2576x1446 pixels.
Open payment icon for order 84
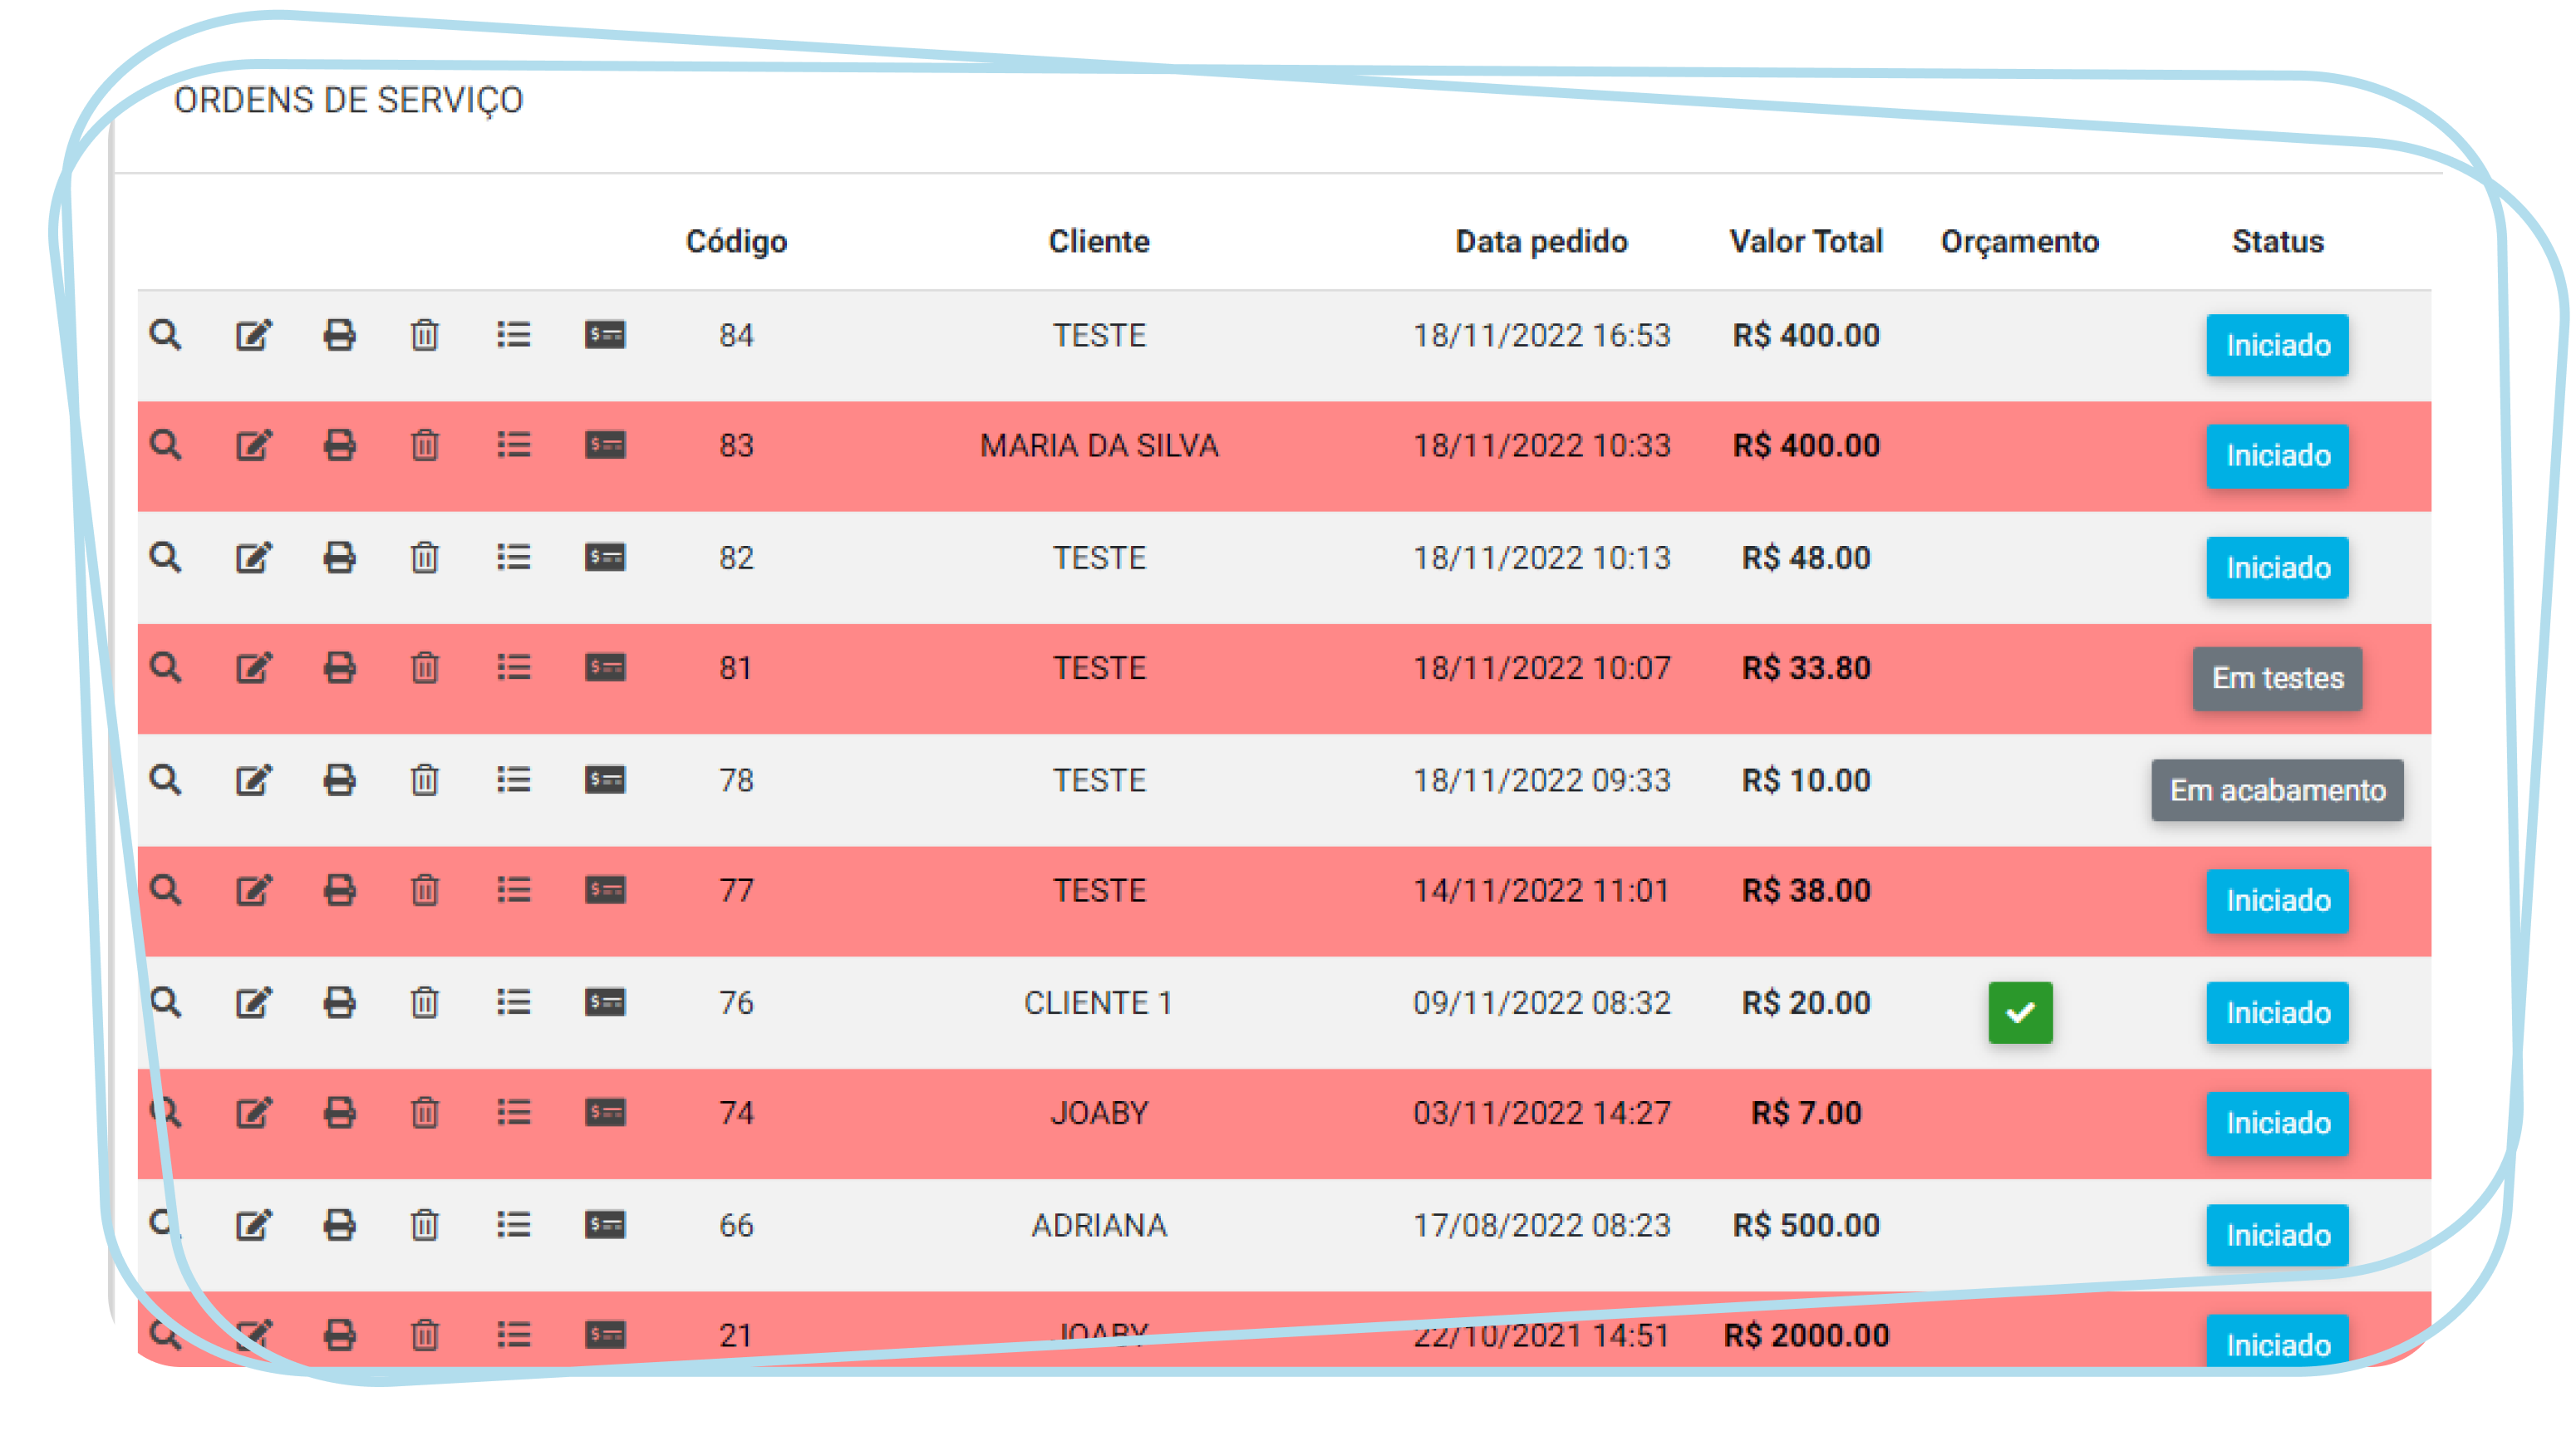(605, 335)
